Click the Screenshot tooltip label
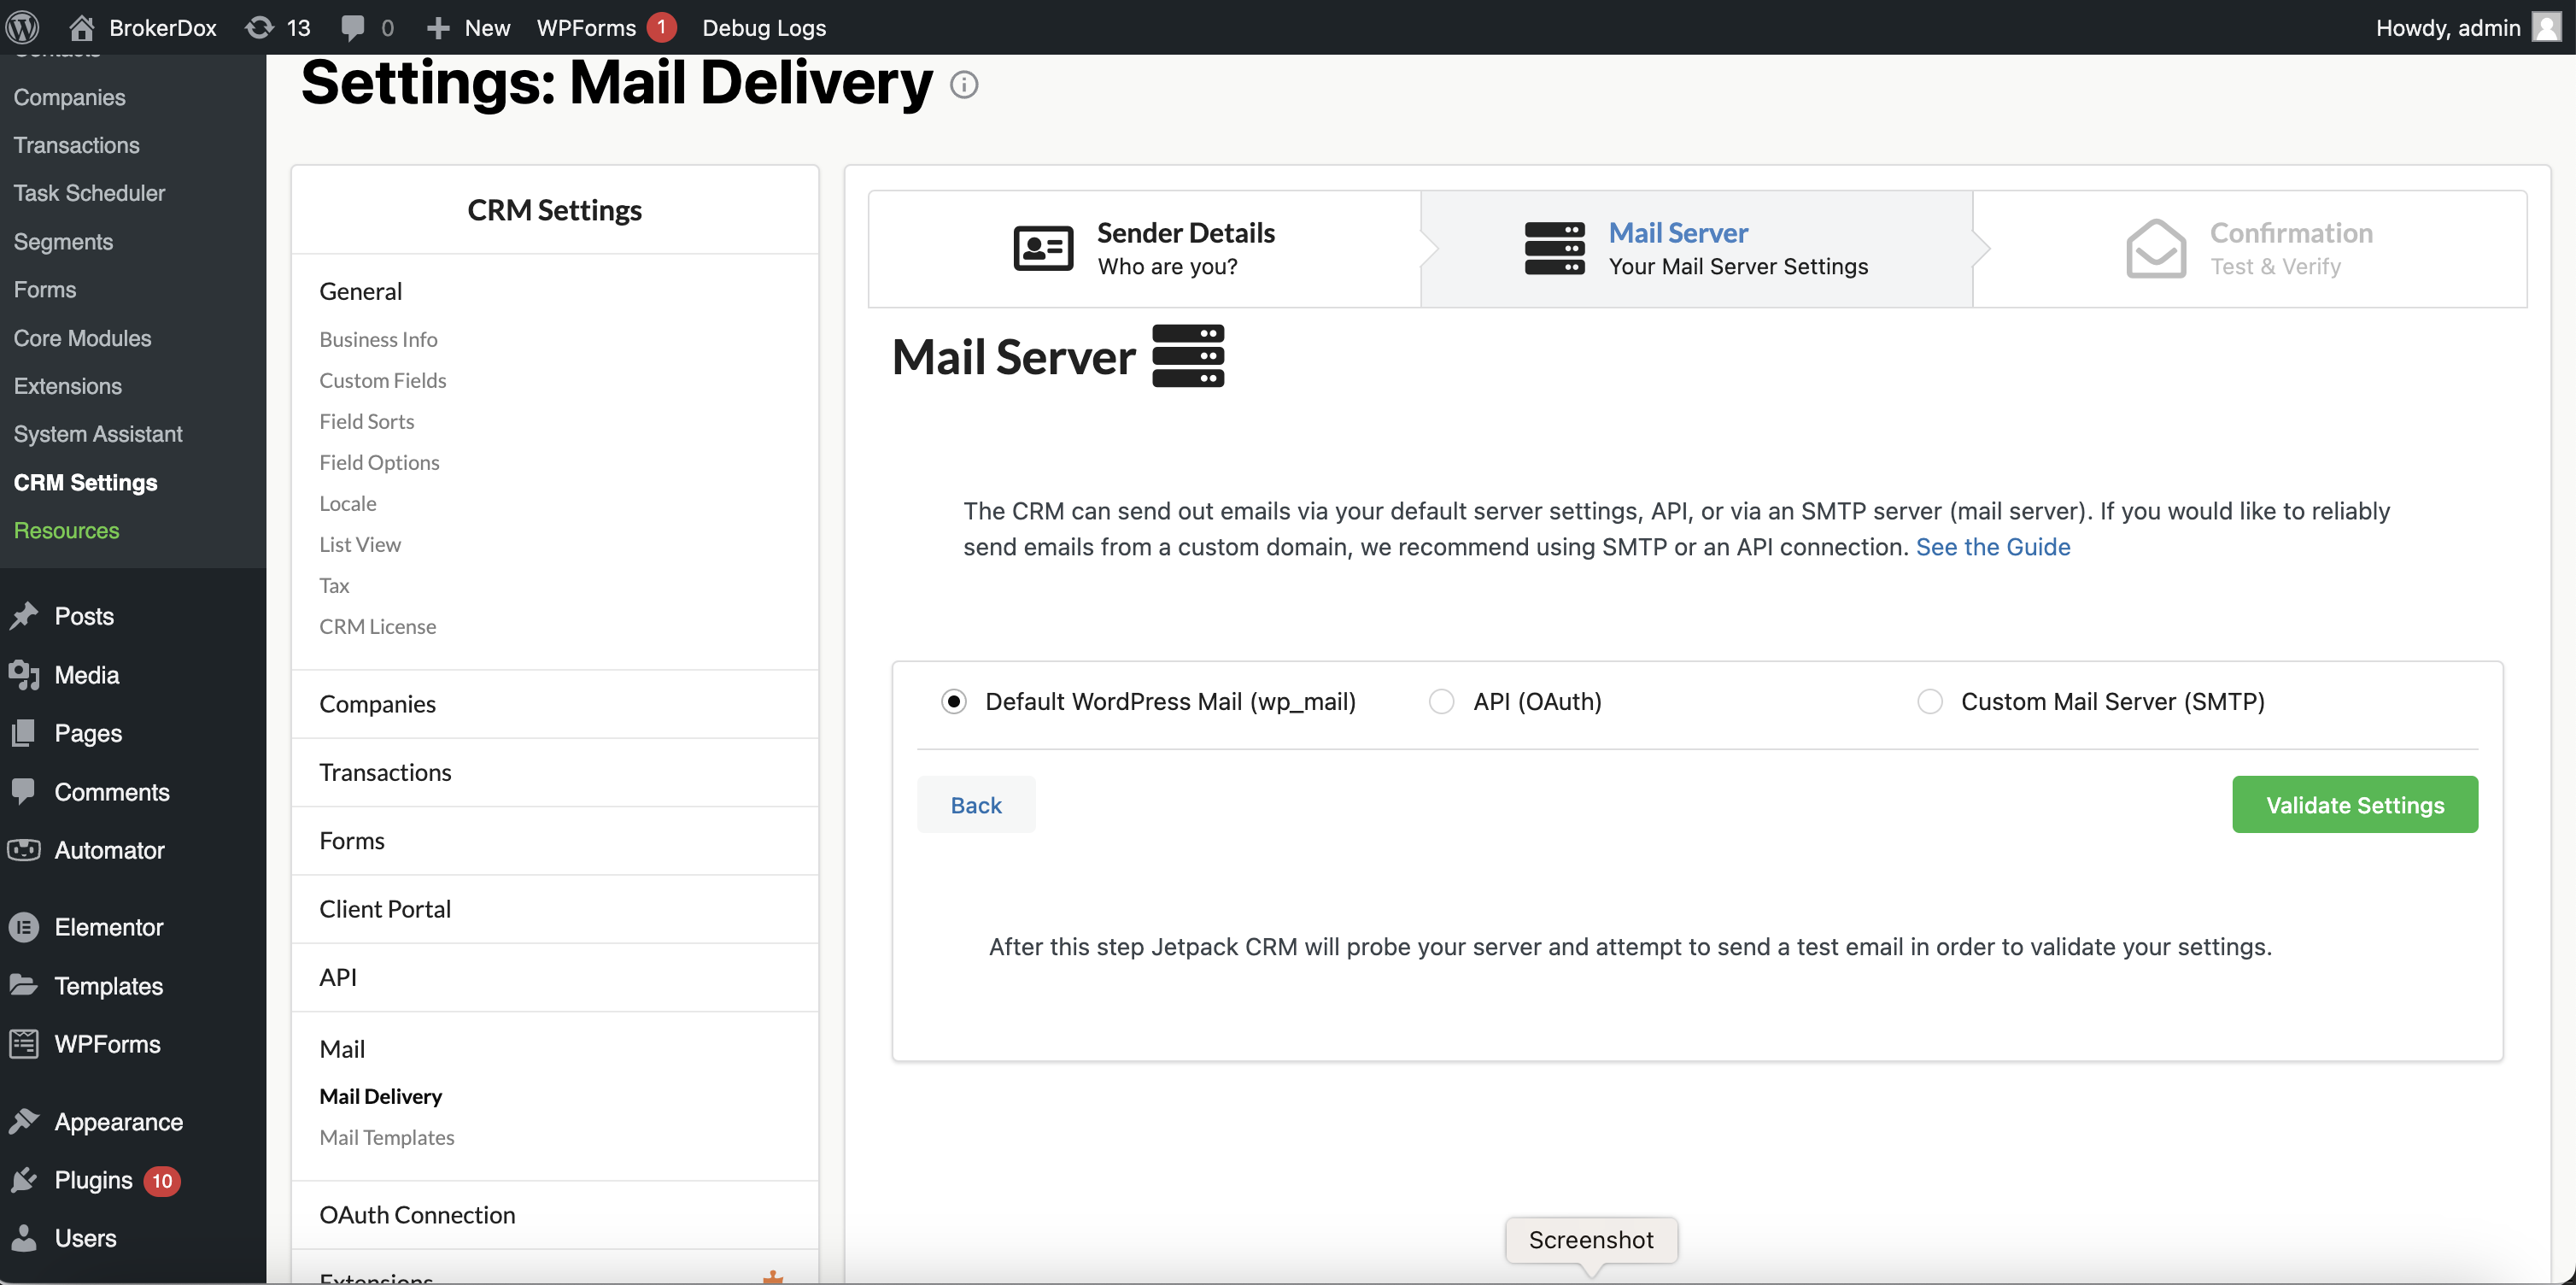2576x1285 pixels. [x=1591, y=1240]
